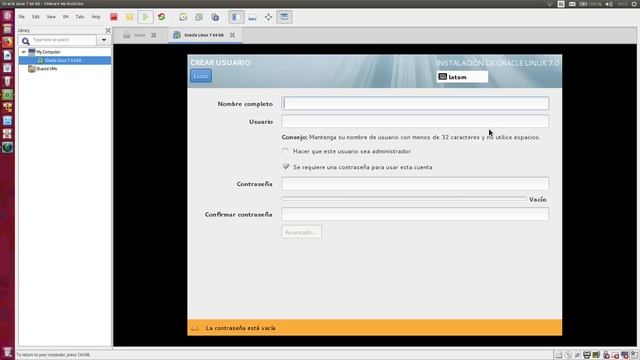Click the yellow suspend VM toolbar icon
Screen dimensions: 640x360
coord(129,17)
